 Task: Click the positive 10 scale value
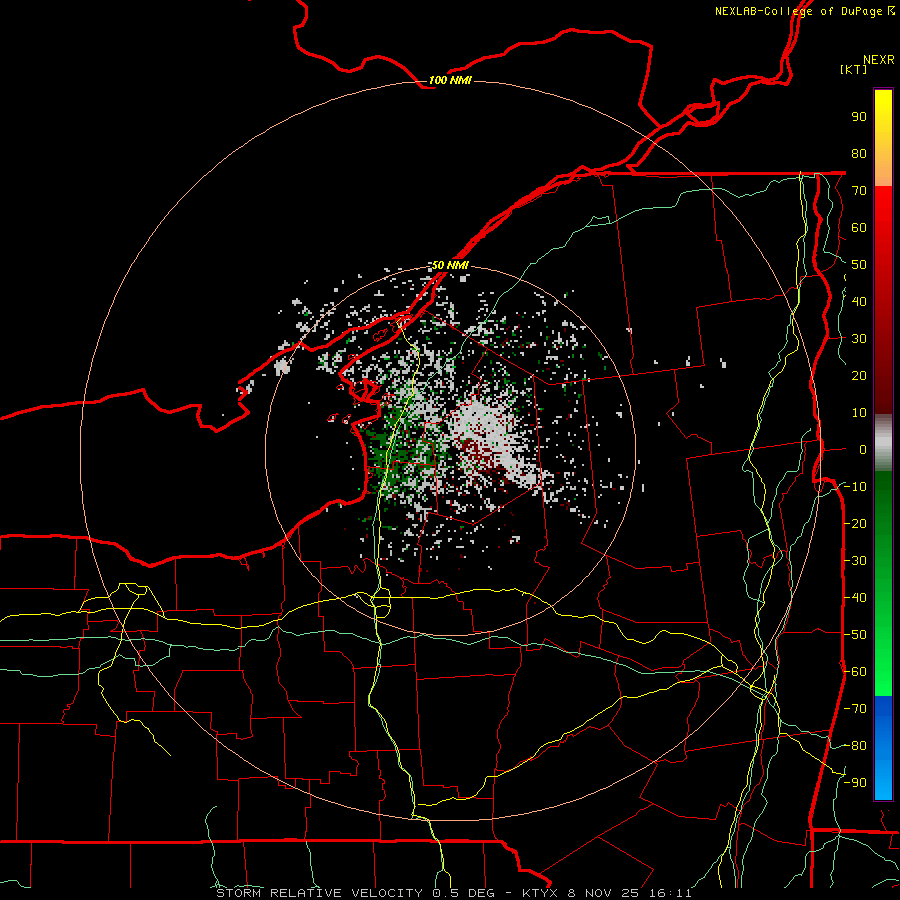pyautogui.click(x=859, y=413)
